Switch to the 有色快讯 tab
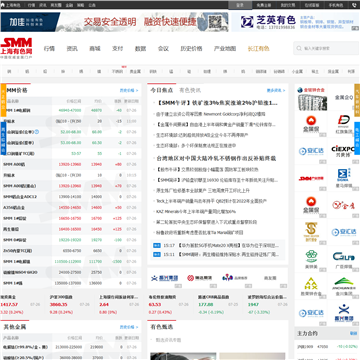 click(x=190, y=90)
